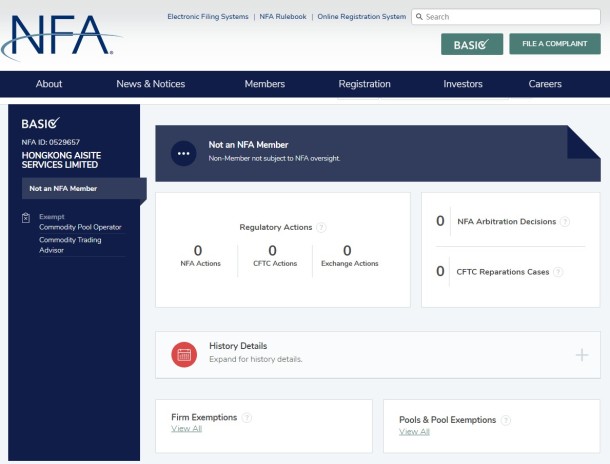Open help icon beside Regulatory Actions
Image resolution: width=610 pixels, height=464 pixels.
coord(321,227)
